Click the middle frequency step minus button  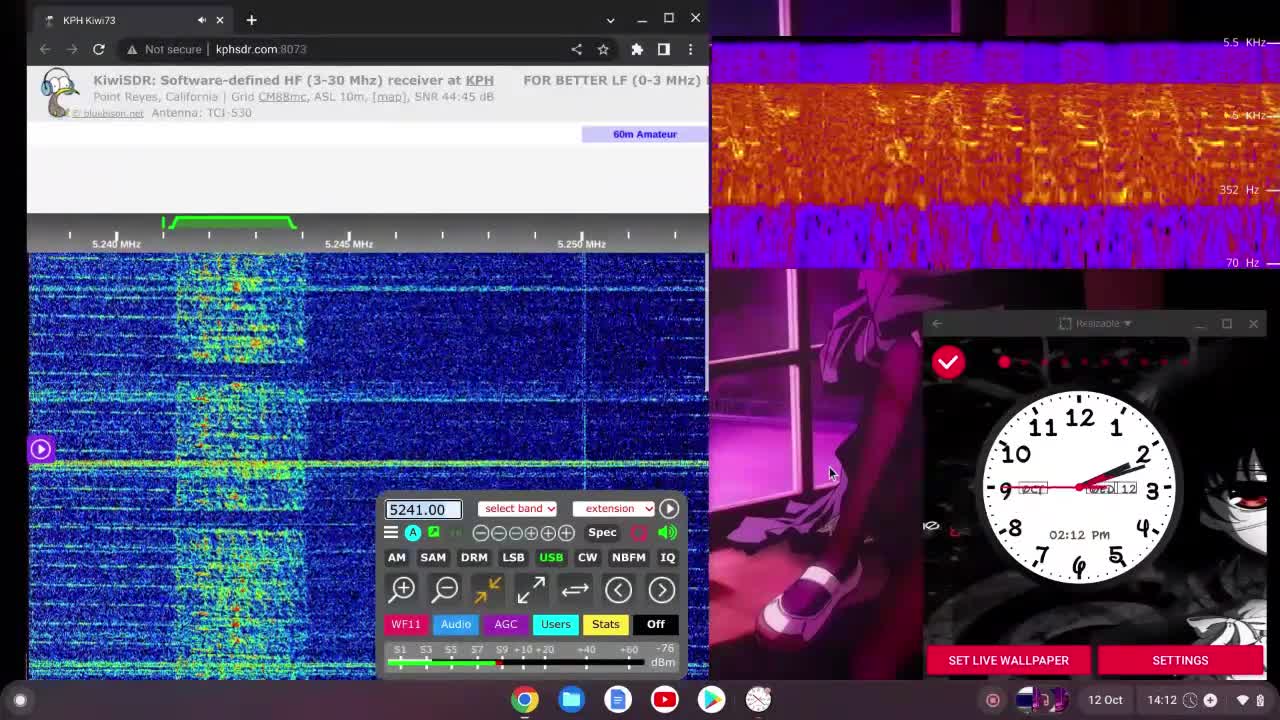coord(498,533)
